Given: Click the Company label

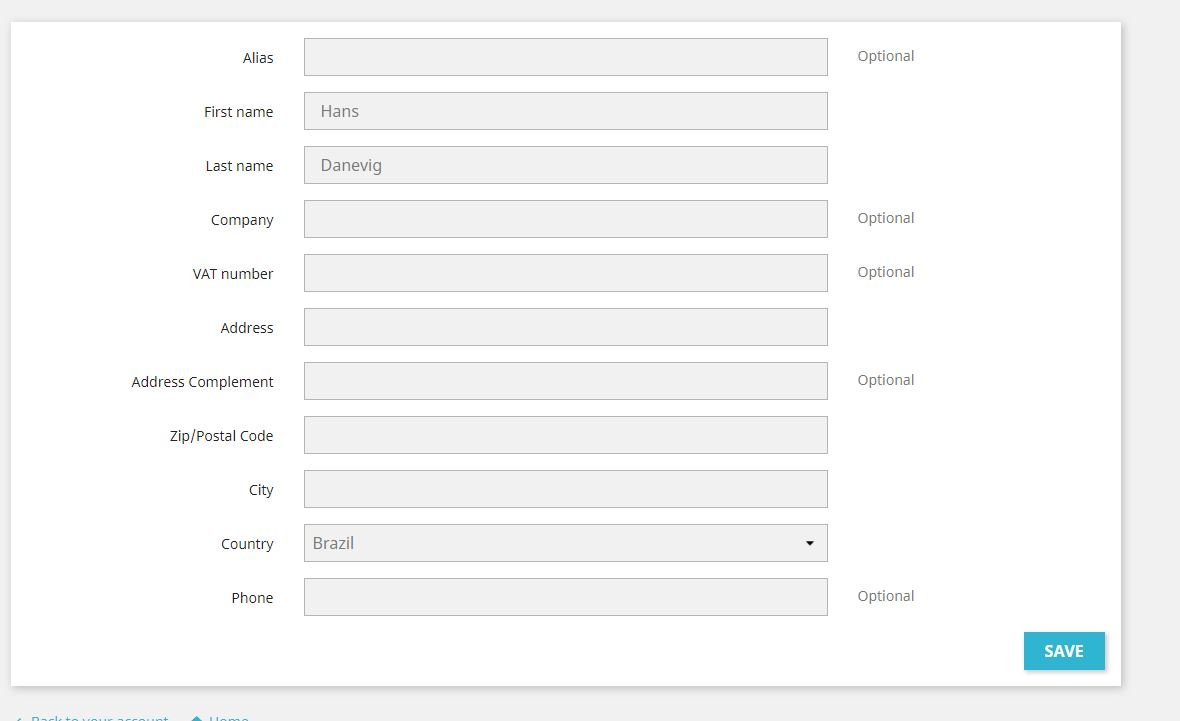Looking at the screenshot, I should [x=242, y=221].
